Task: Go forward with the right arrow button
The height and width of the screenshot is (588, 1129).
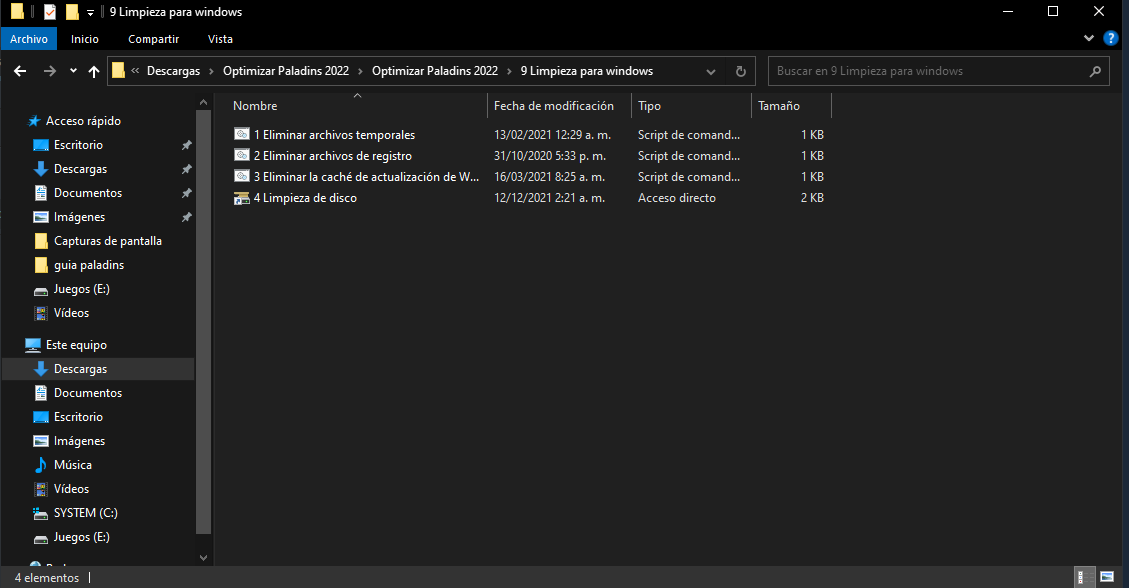Action: (x=50, y=71)
